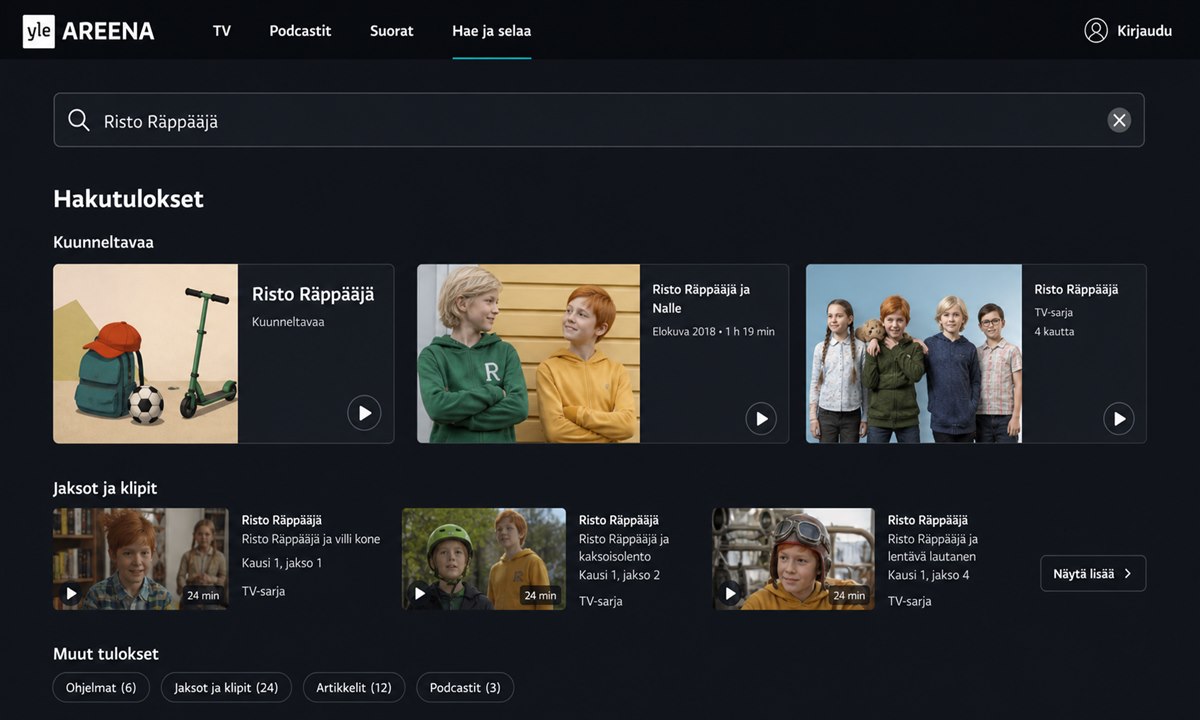Screen dimensions: 1200x720
Task: Click the user profile icon beside Kirjaudu
Action: 1096,31
